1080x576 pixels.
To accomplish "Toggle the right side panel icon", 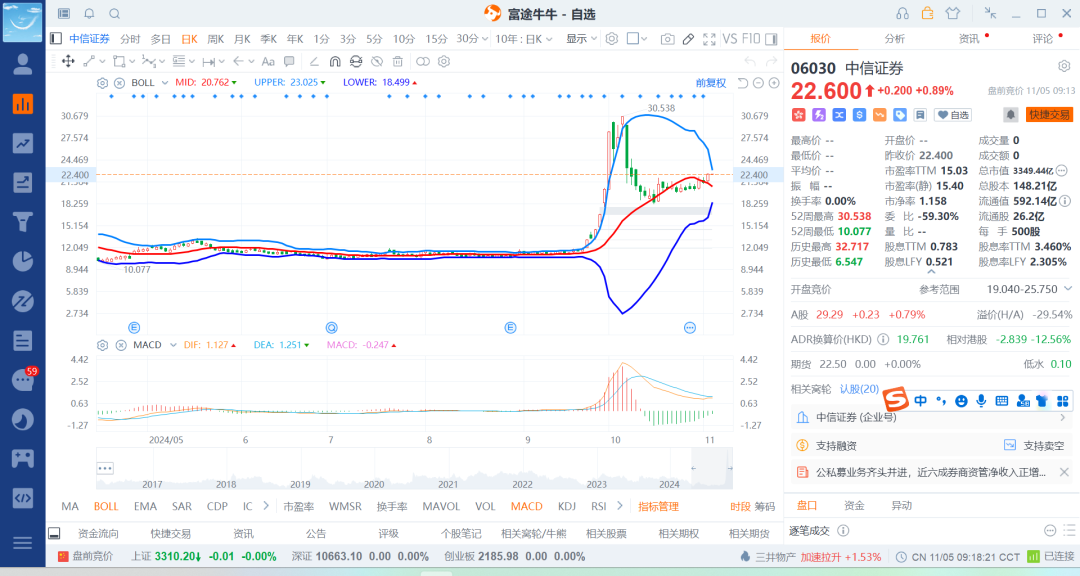I will click(x=771, y=39).
